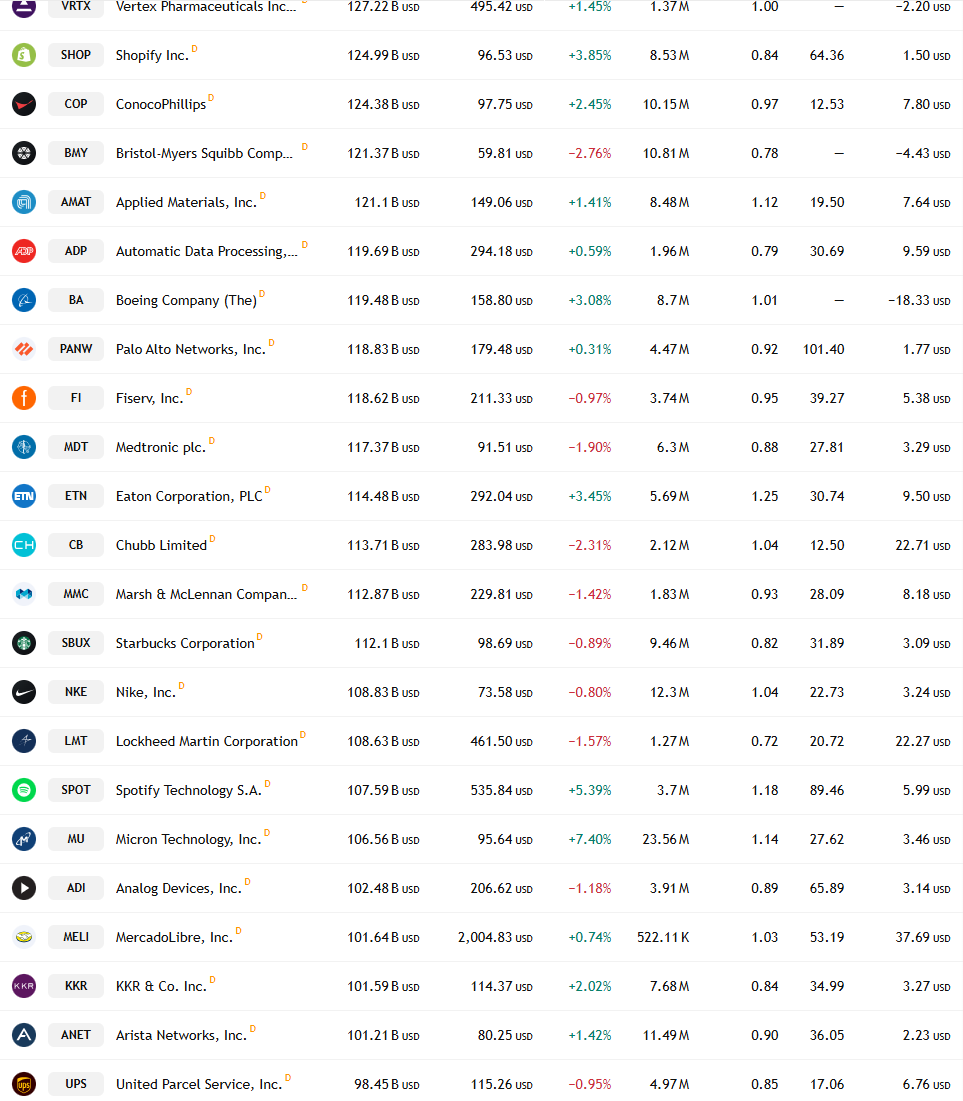The width and height of the screenshot is (963, 1101).
Task: Select the AMAT ticker badge
Action: (76, 202)
